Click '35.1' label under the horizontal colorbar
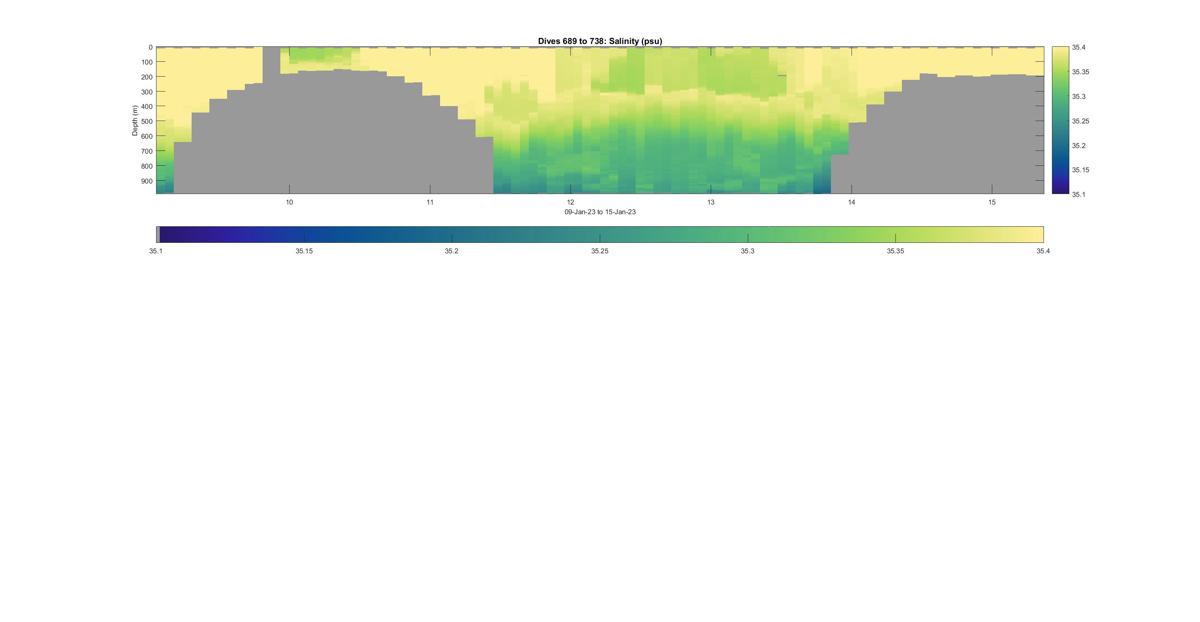This screenshot has height=622, width=1200. pyautogui.click(x=156, y=252)
